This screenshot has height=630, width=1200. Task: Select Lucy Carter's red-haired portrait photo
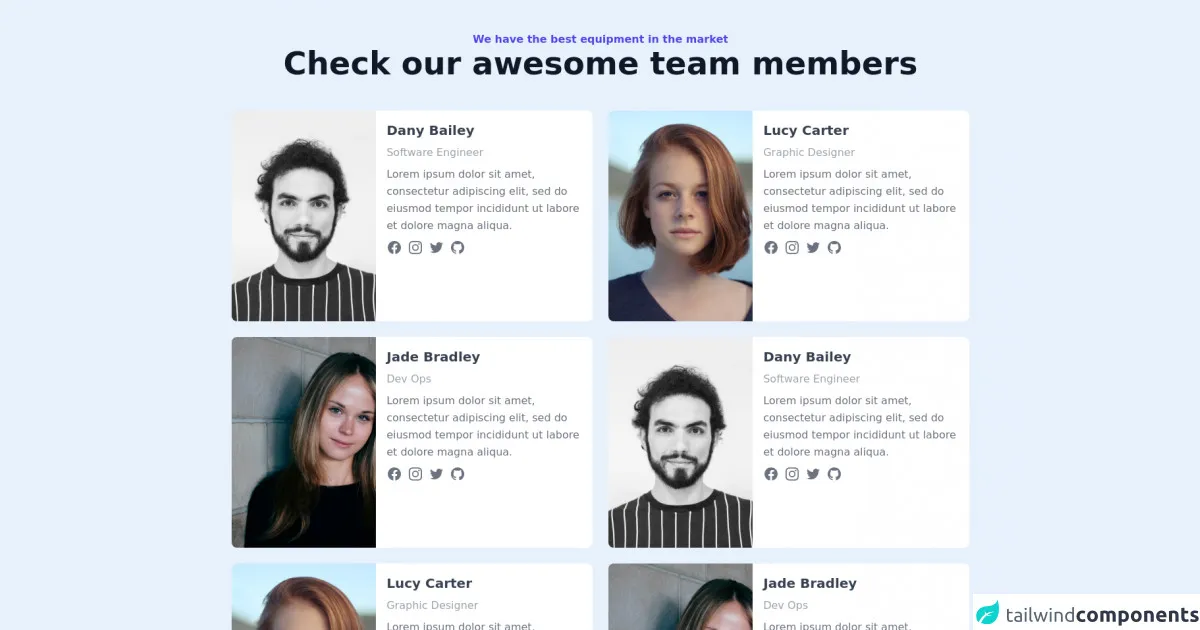[680, 216]
